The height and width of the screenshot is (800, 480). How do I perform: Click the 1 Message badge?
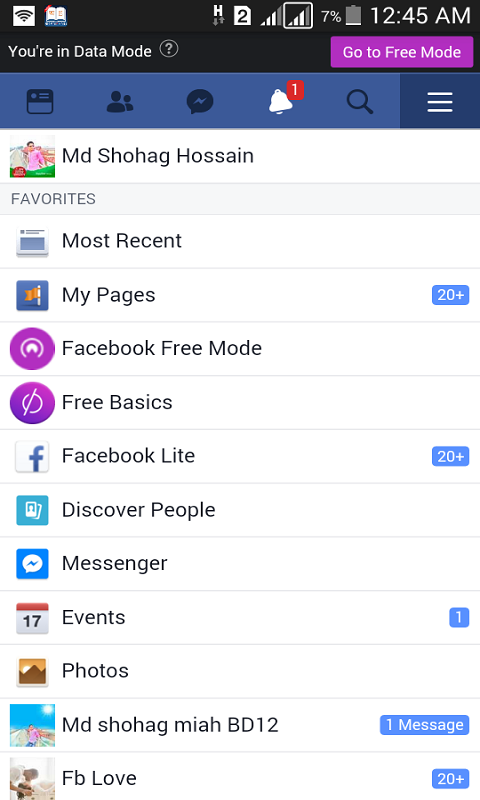click(424, 725)
